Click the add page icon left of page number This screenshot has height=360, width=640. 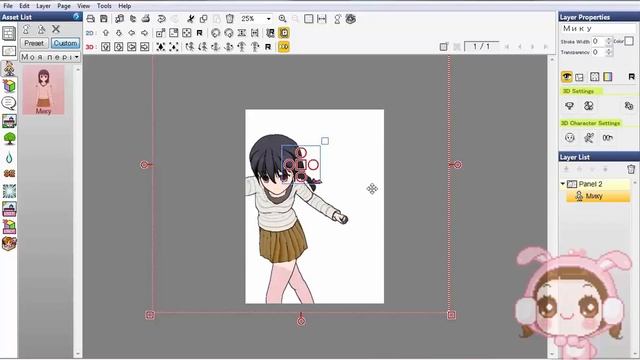click(x=444, y=47)
